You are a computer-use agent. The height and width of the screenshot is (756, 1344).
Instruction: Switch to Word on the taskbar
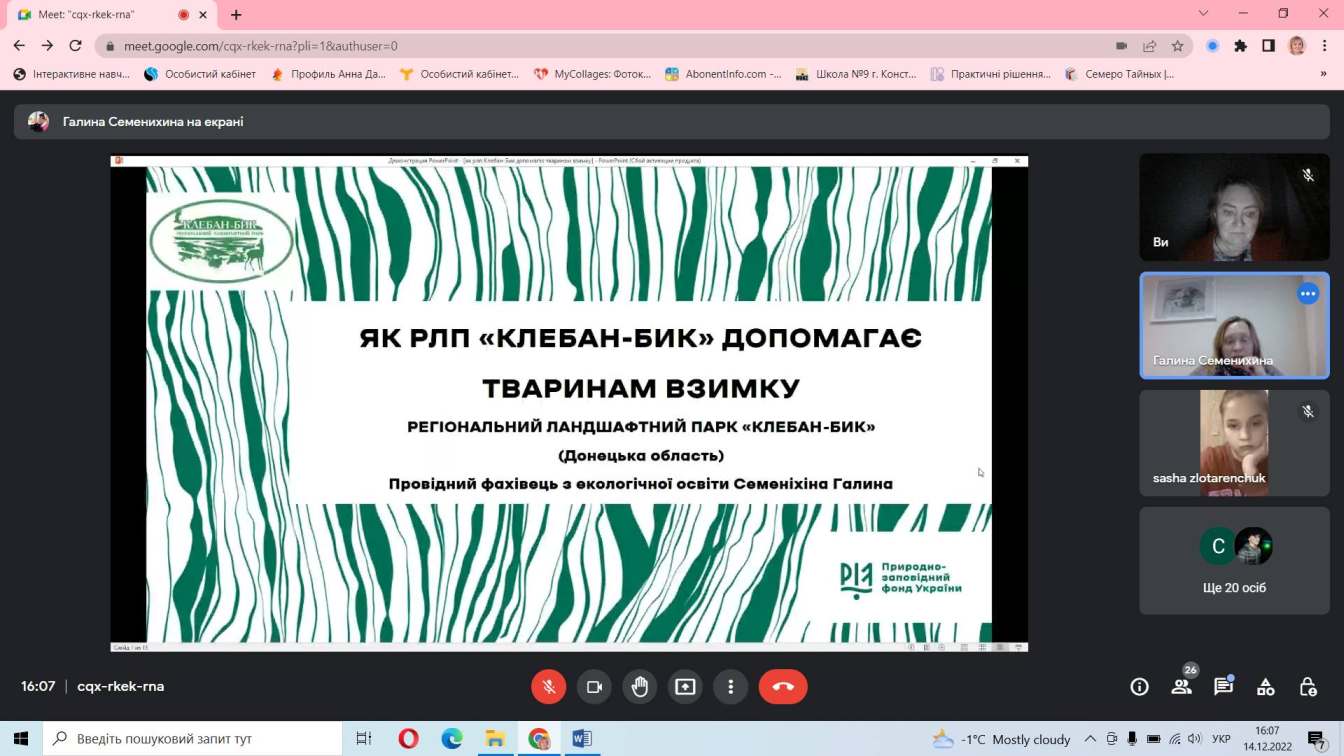tap(582, 739)
